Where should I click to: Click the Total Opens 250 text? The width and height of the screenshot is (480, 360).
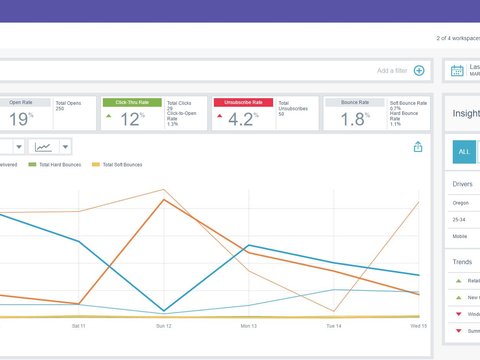[68, 106]
